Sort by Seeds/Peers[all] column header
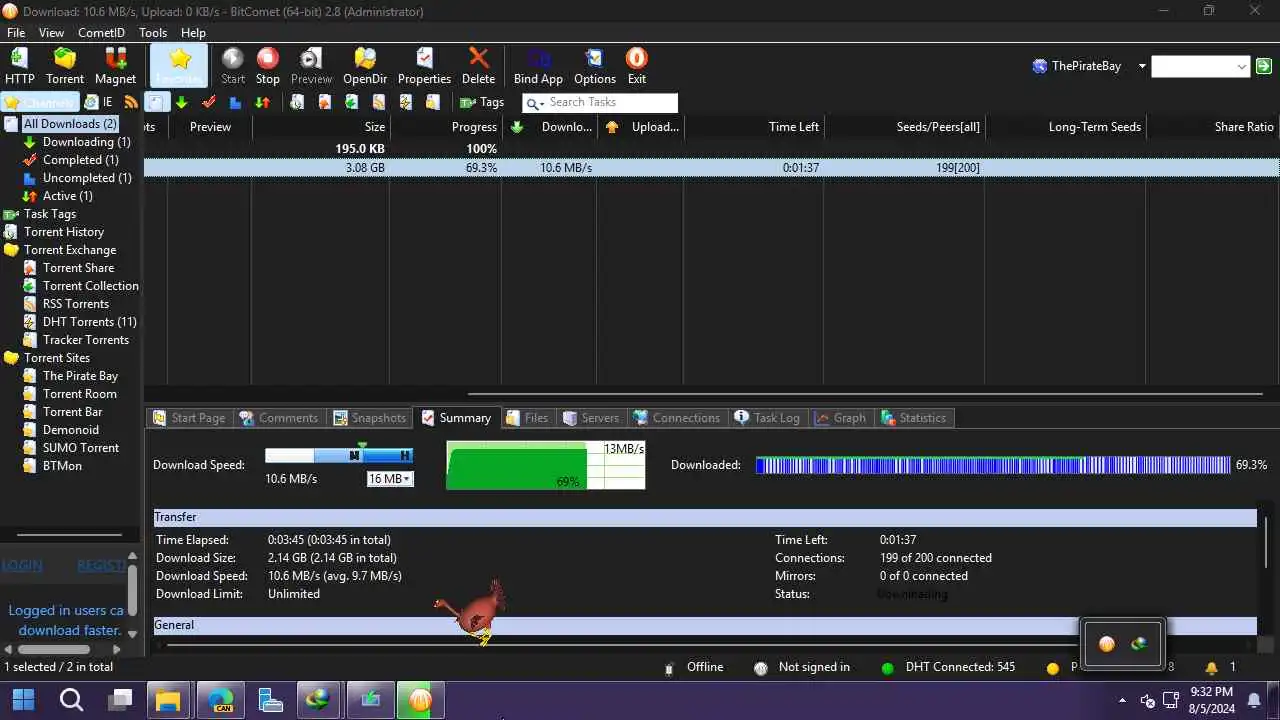This screenshot has width=1280, height=720. [x=938, y=127]
